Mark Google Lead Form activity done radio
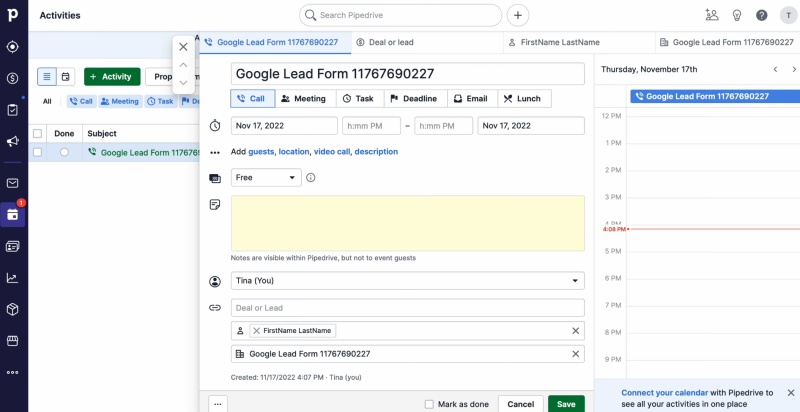The height and width of the screenshot is (412, 800). point(64,152)
